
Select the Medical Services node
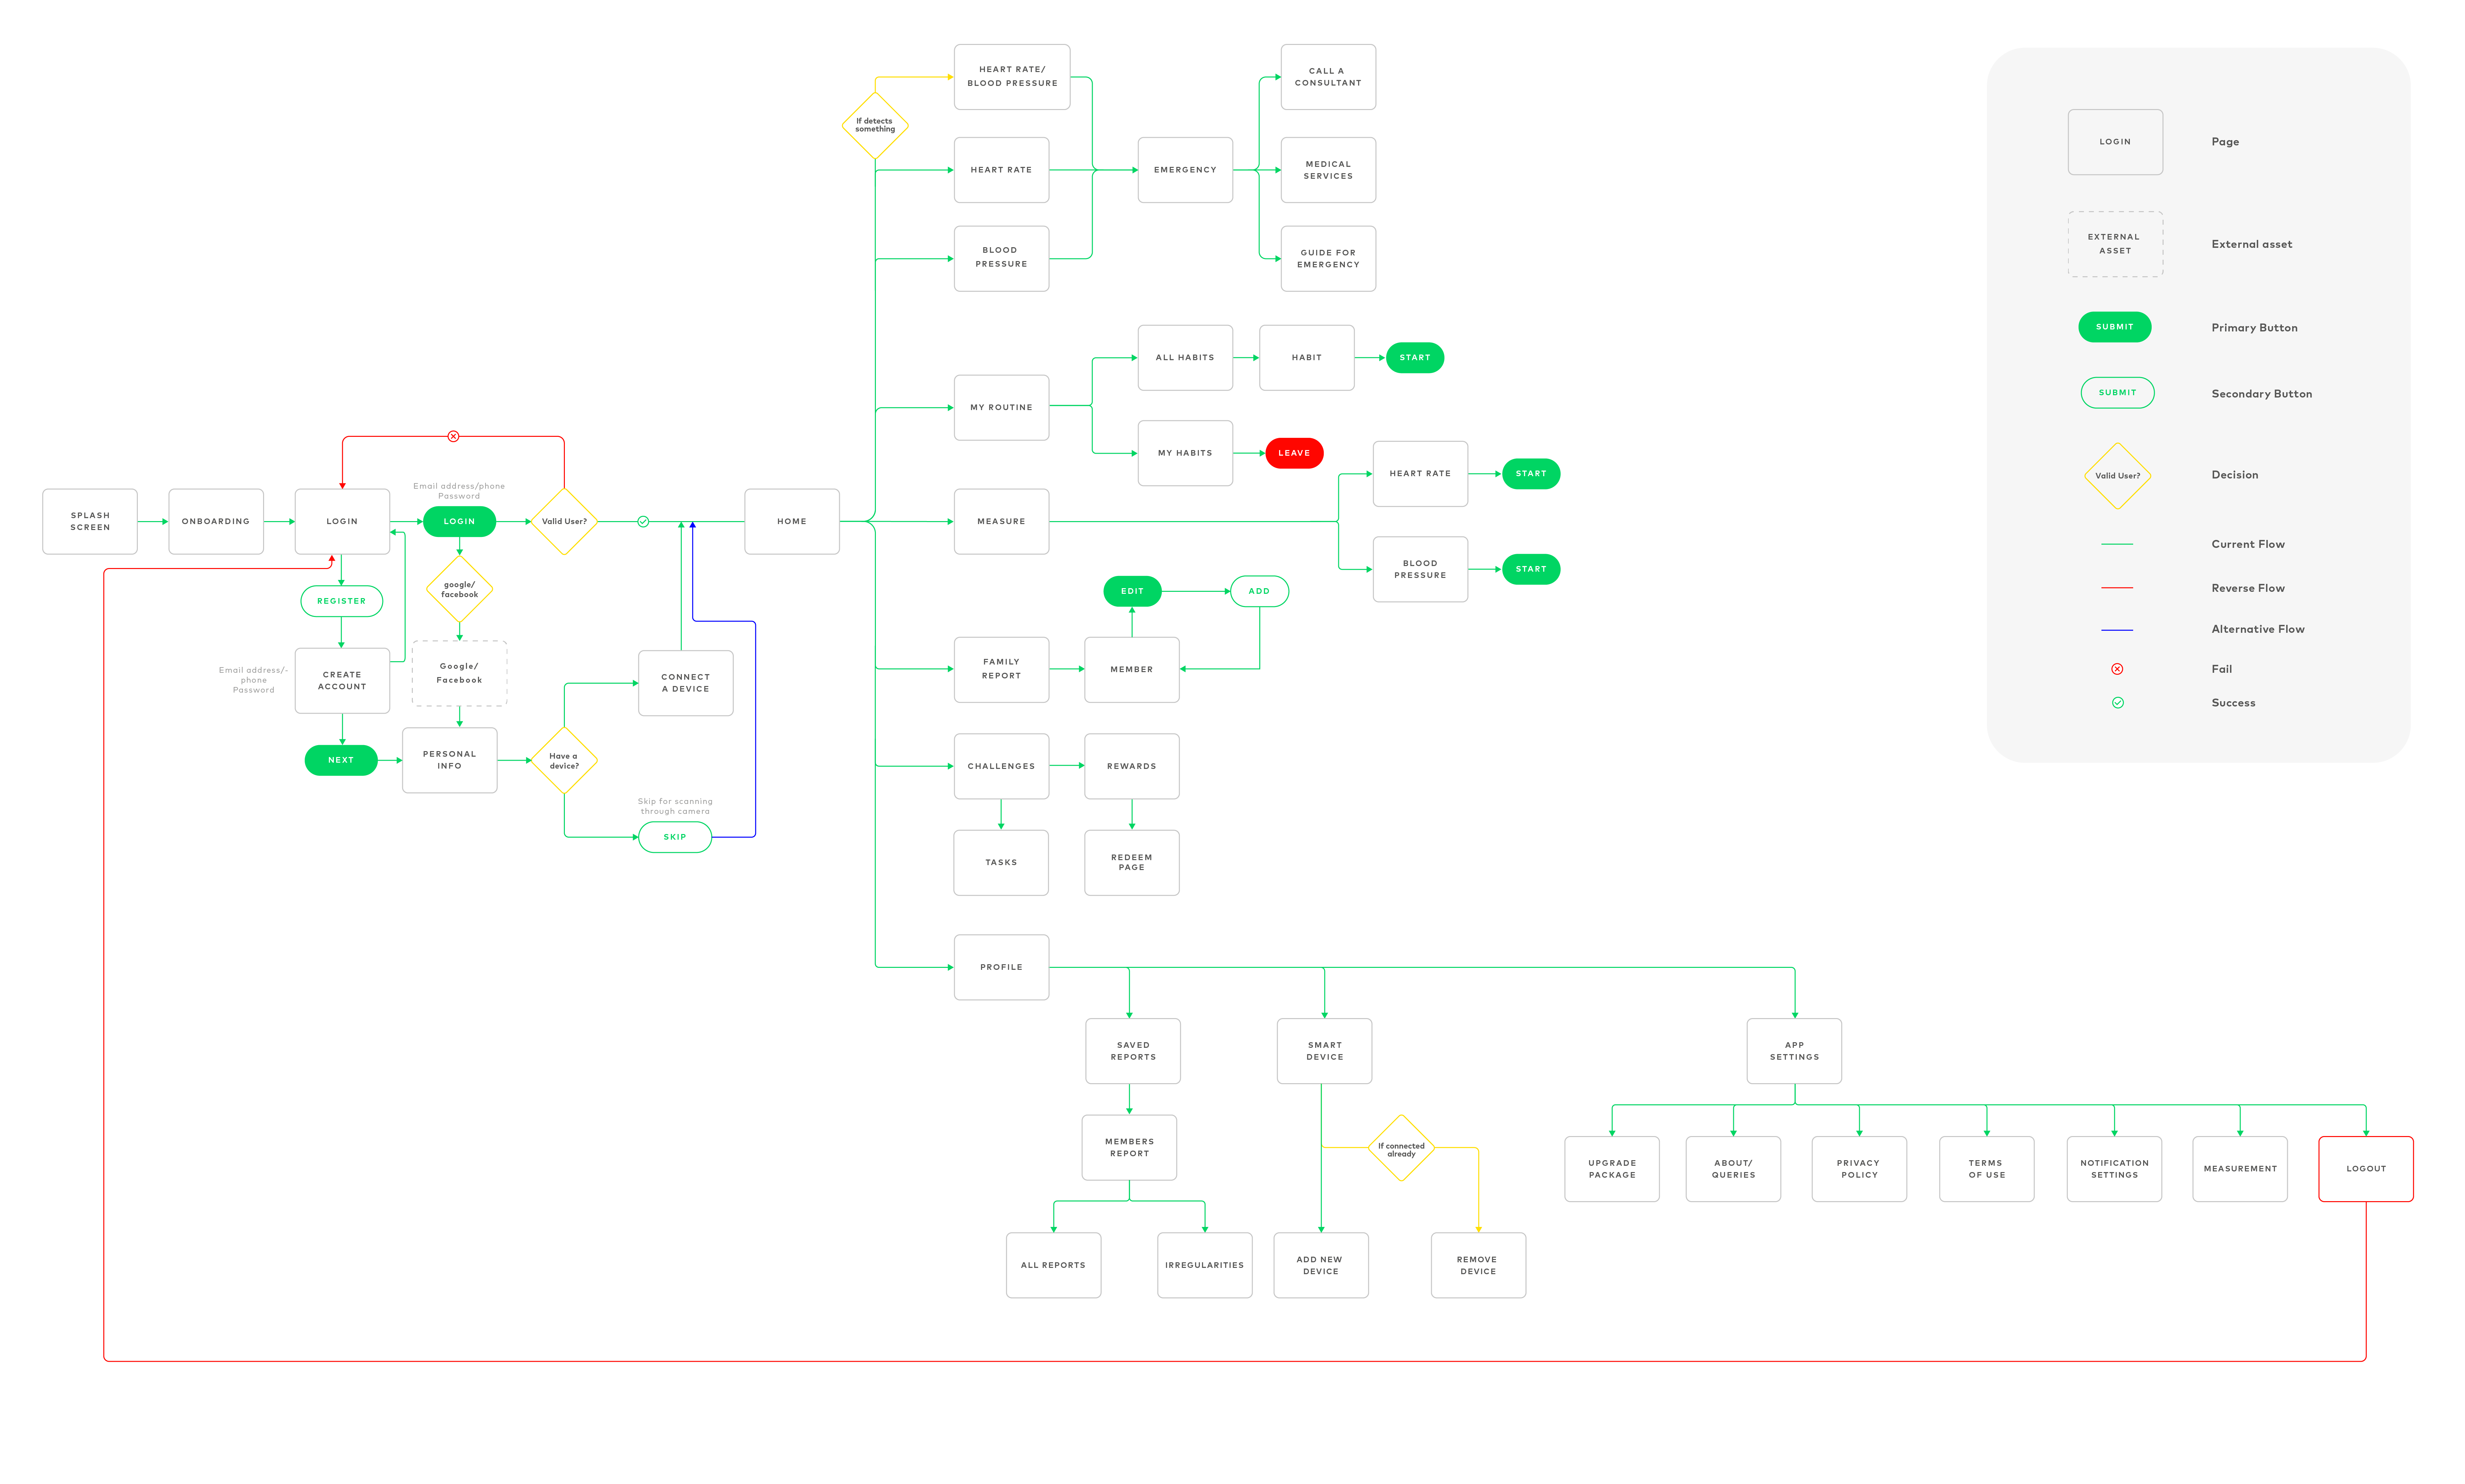1328,170
